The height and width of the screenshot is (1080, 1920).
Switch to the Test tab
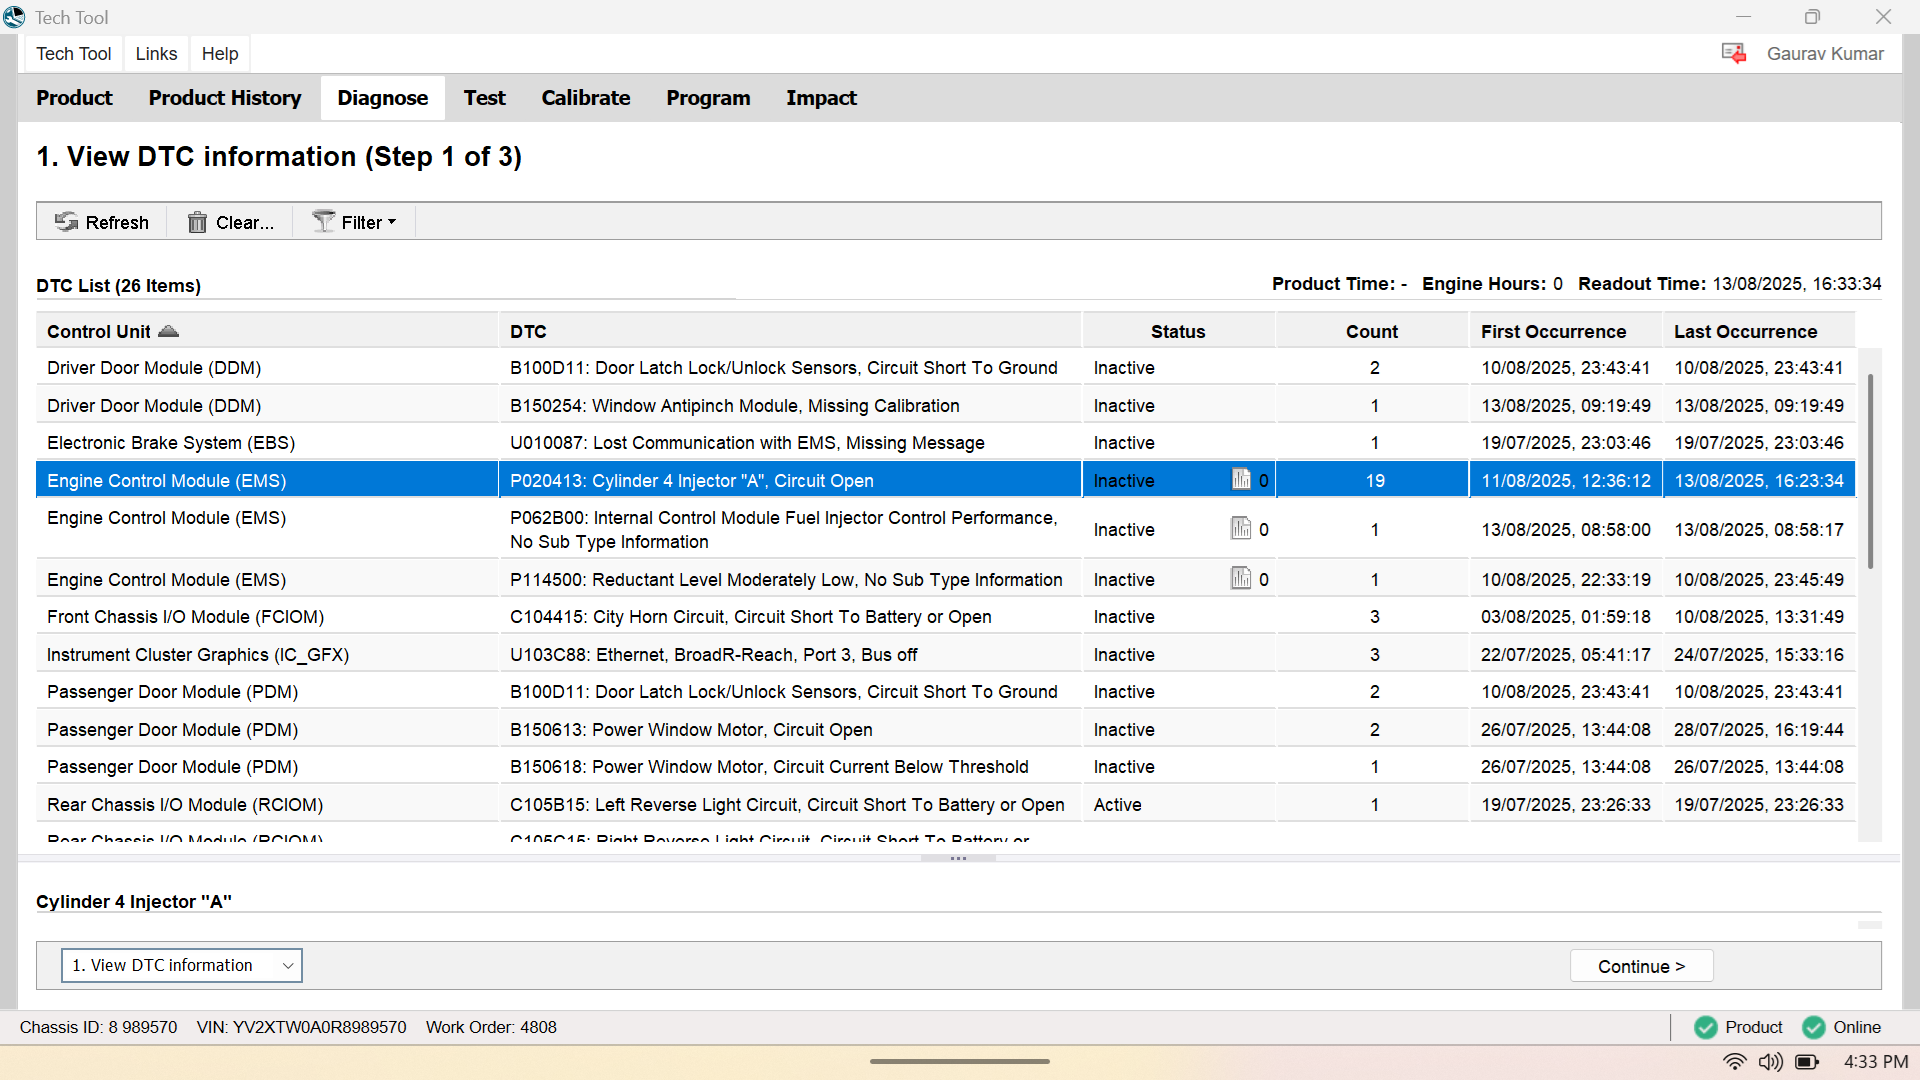(x=484, y=98)
